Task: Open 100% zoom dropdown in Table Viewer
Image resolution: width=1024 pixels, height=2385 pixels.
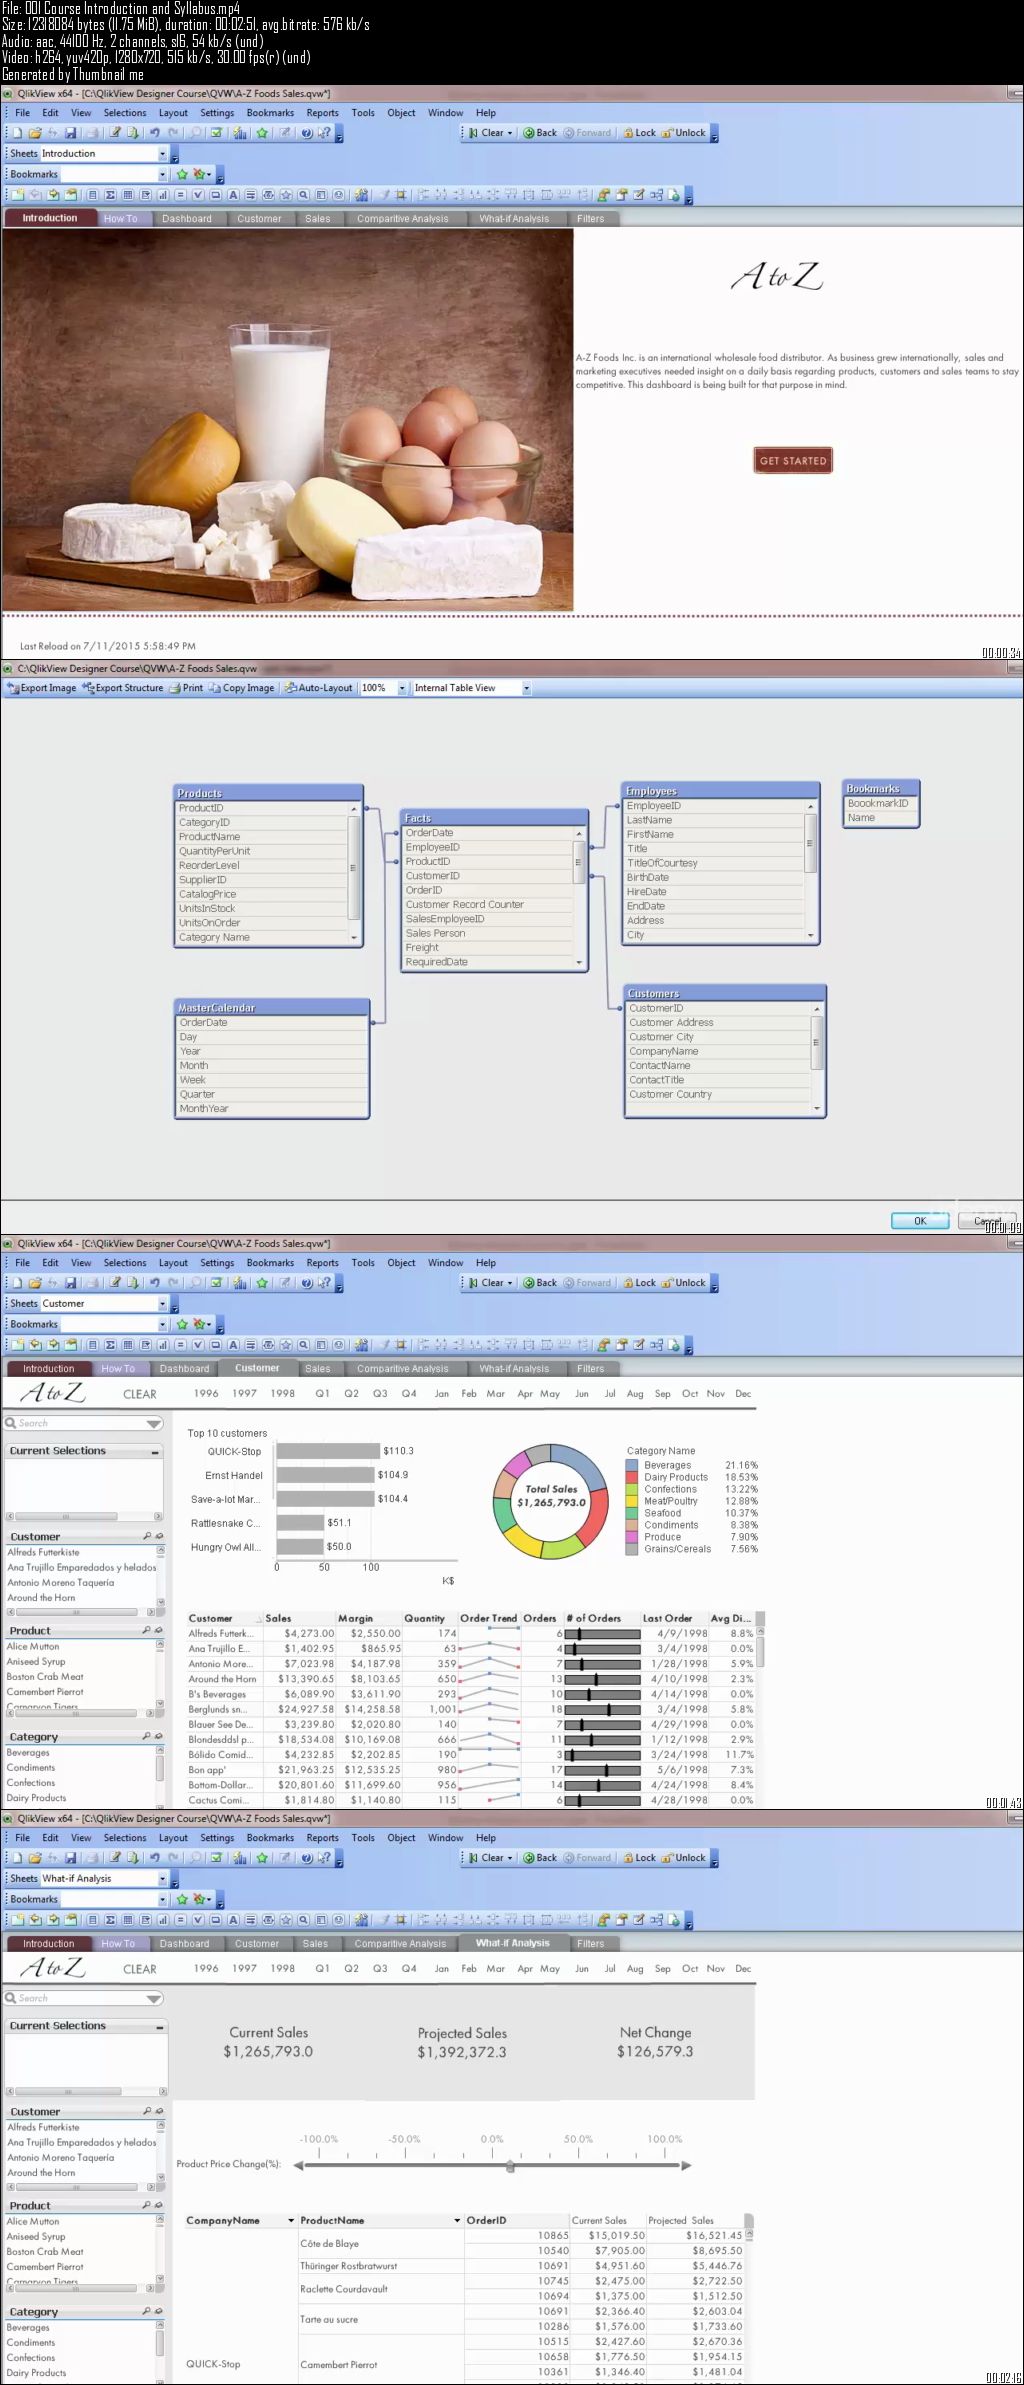Action: pos(403,688)
